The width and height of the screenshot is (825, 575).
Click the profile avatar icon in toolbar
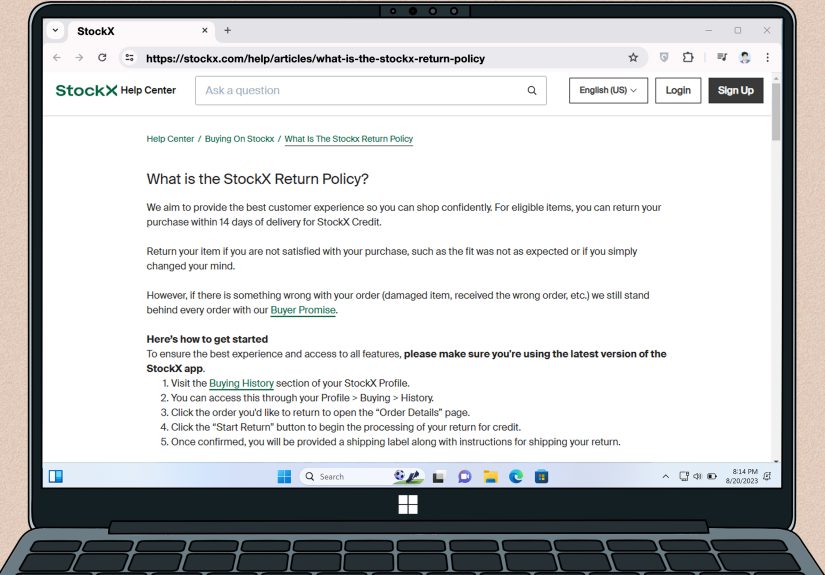[x=744, y=58]
